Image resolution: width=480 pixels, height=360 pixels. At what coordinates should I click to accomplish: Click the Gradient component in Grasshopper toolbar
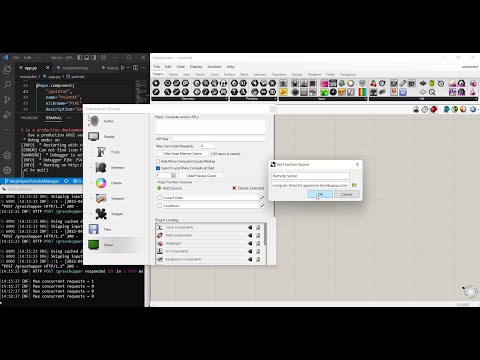coord(362,92)
